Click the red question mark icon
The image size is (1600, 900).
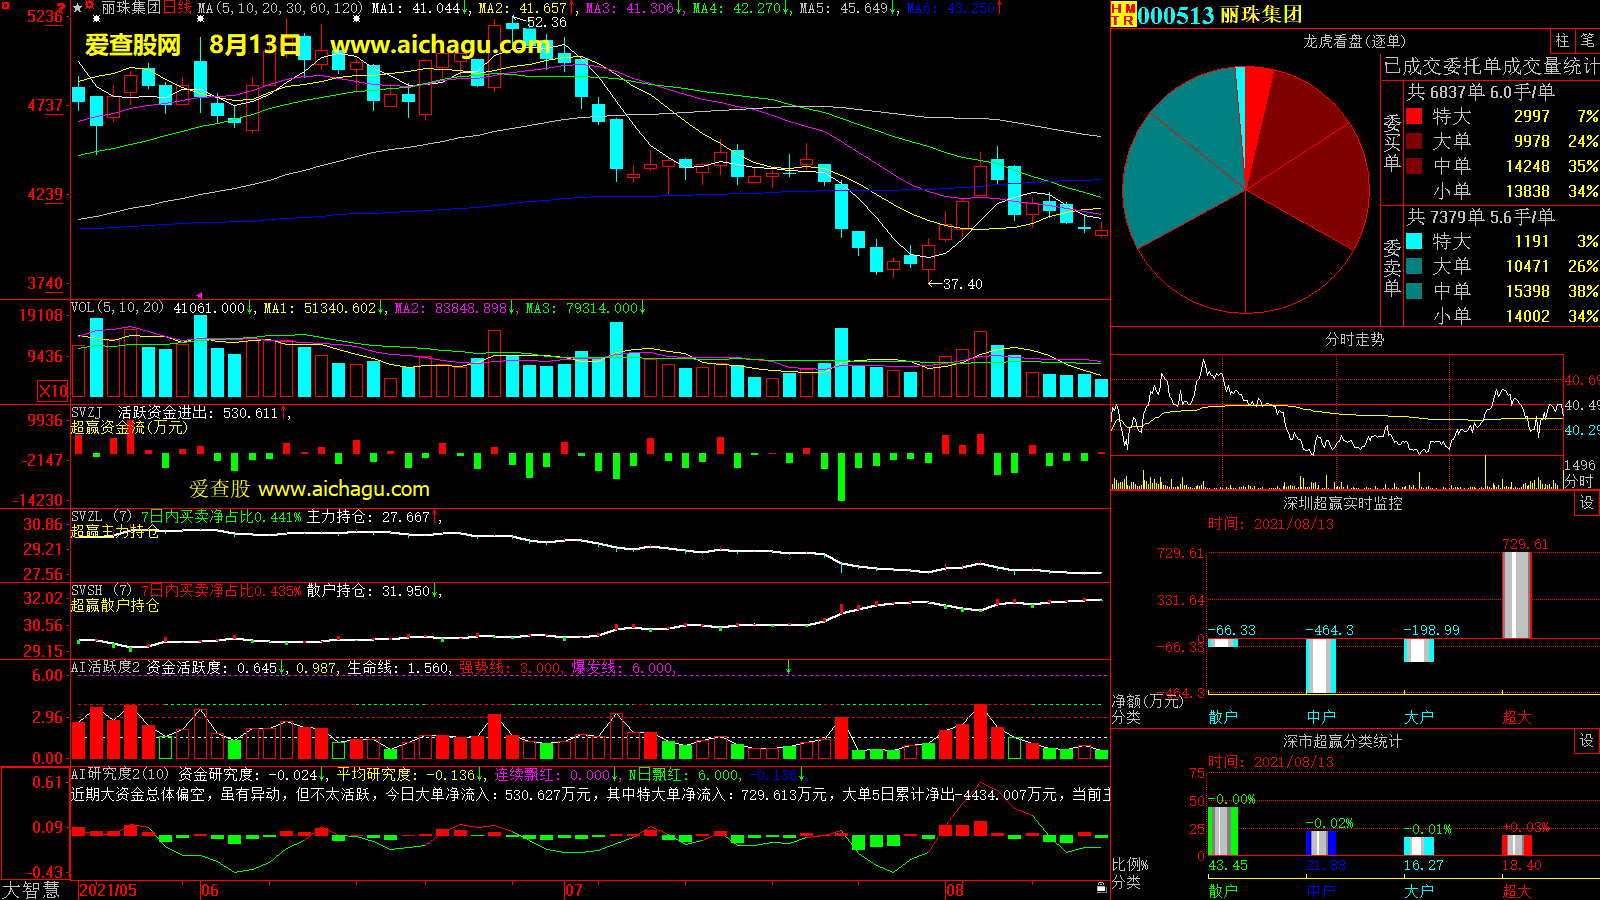click(x=63, y=8)
